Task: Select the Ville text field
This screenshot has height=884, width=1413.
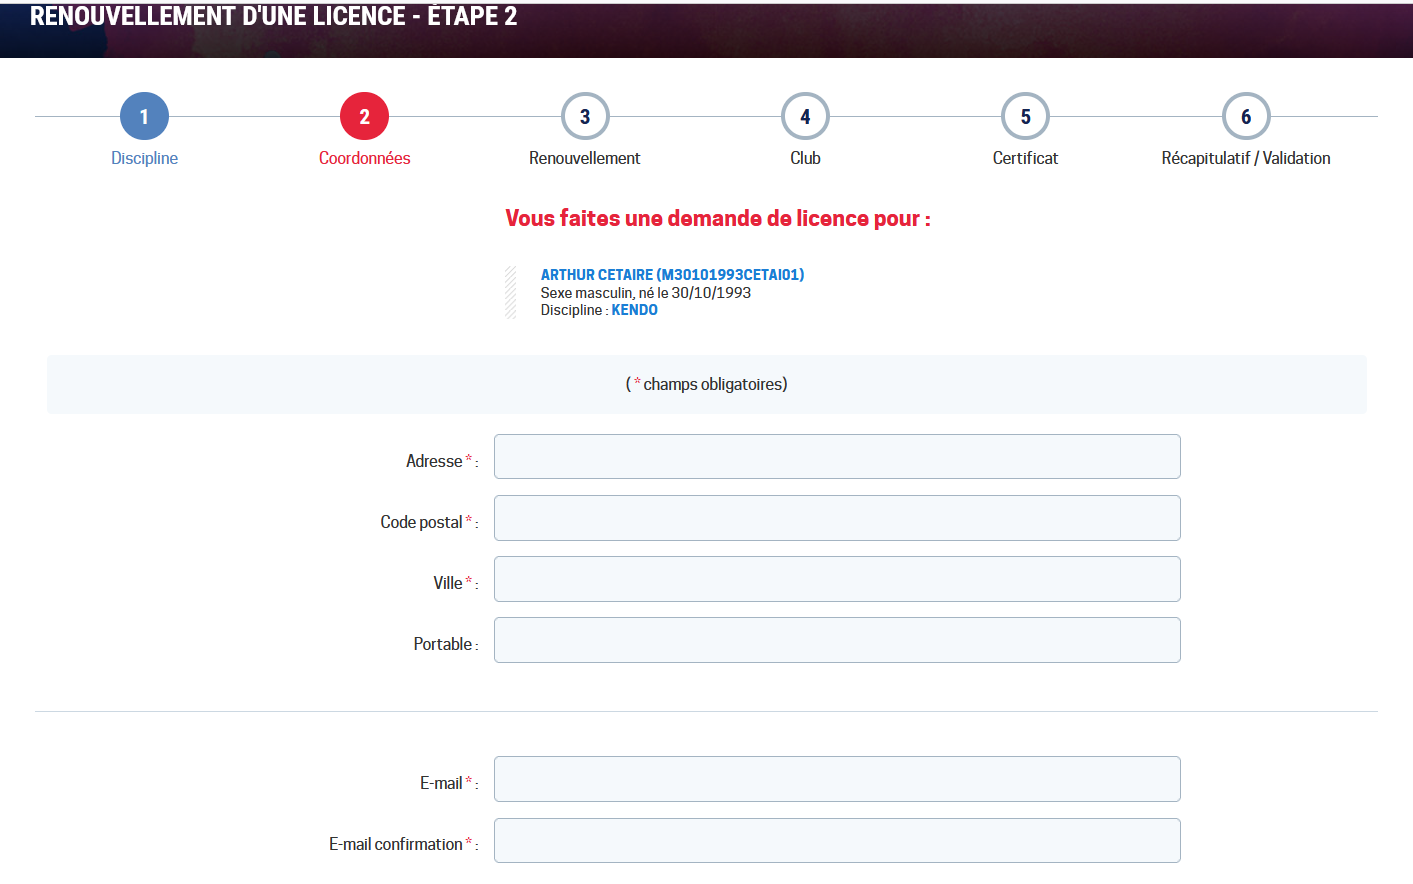Action: coord(837,579)
